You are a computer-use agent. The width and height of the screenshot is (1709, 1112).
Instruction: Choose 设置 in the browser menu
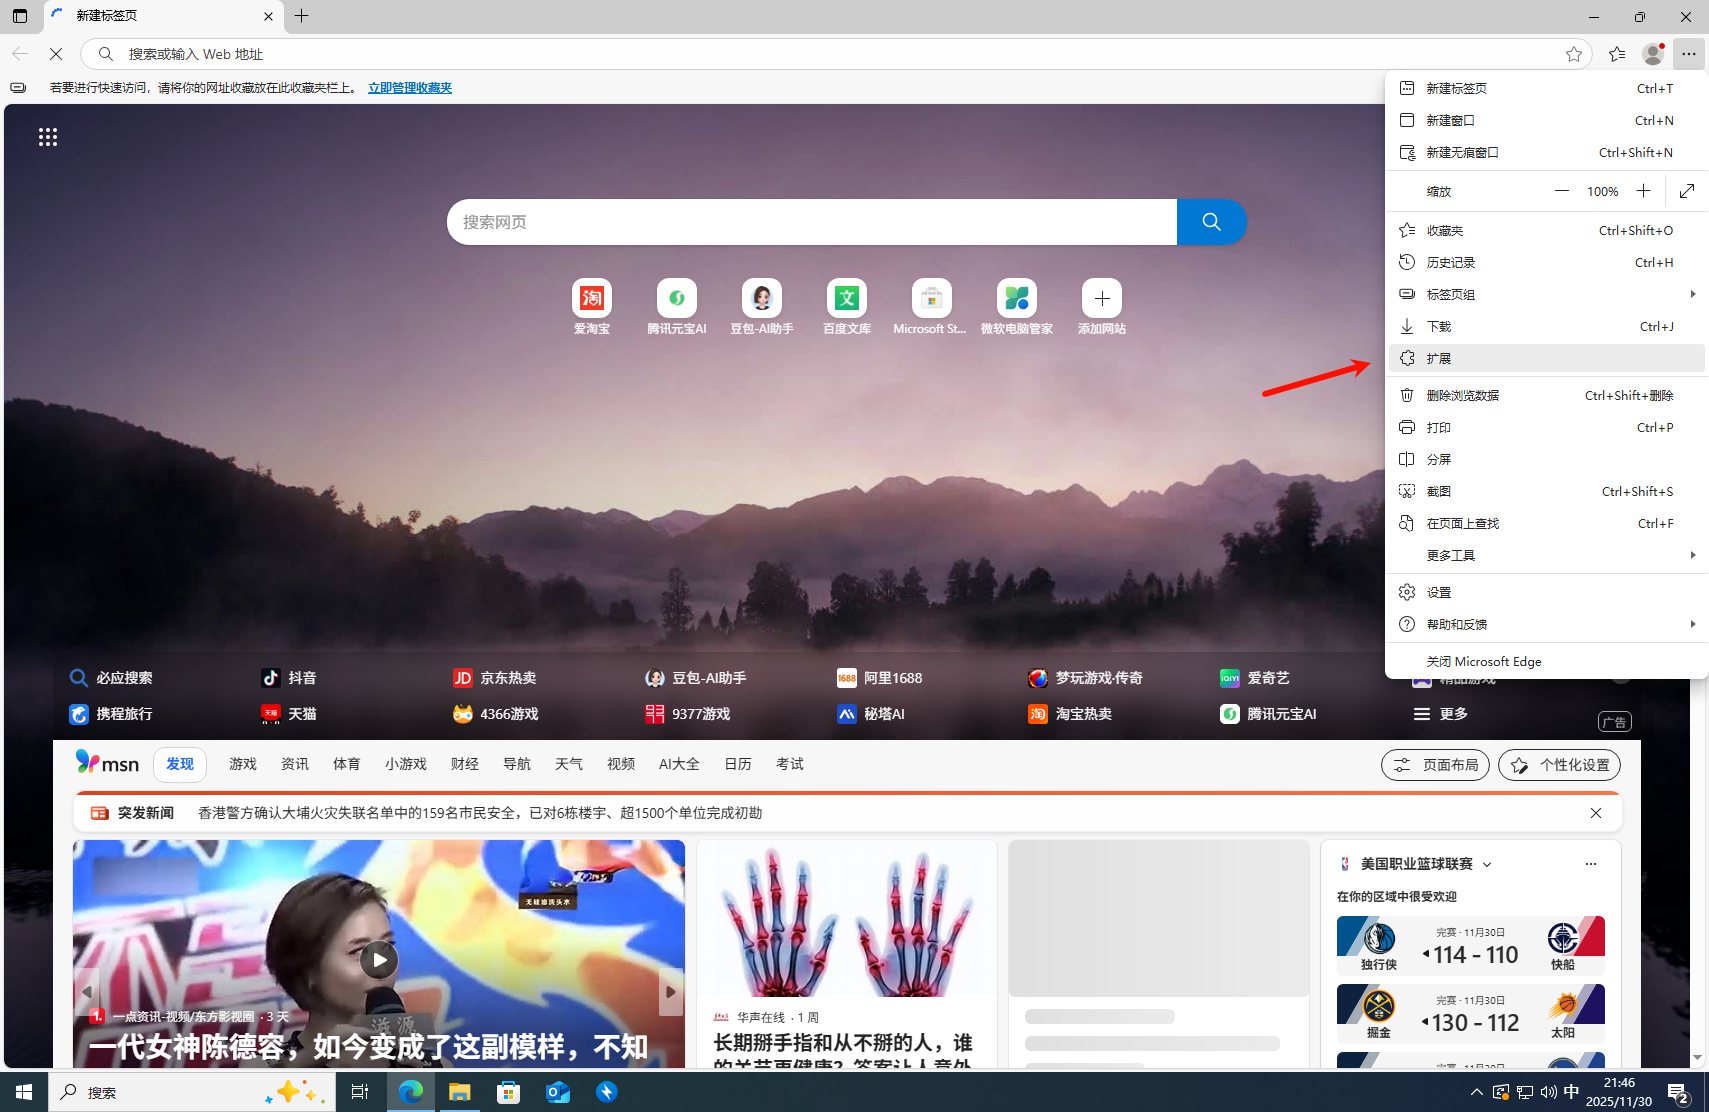[1439, 592]
